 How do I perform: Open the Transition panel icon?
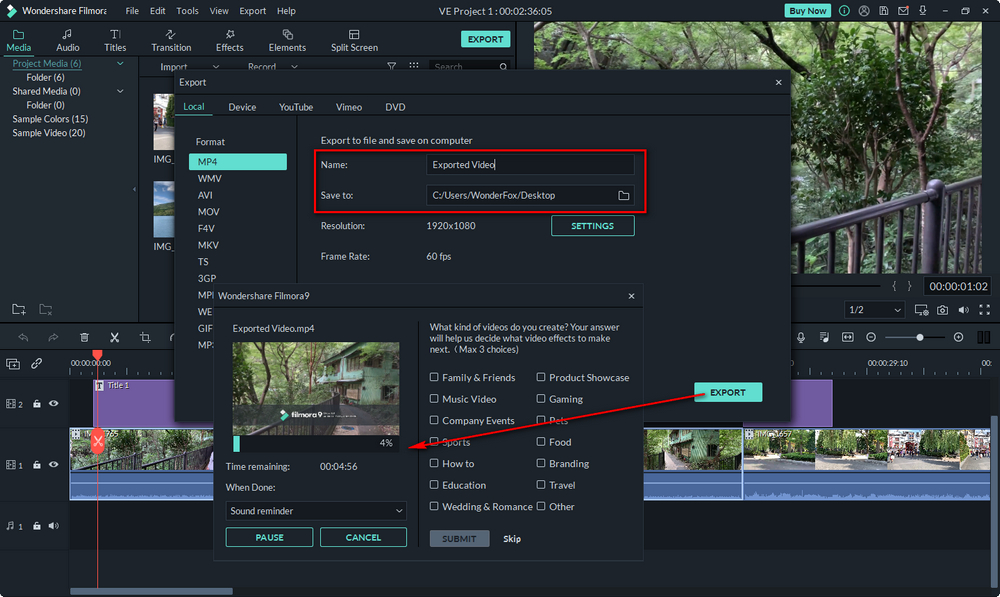tap(170, 34)
